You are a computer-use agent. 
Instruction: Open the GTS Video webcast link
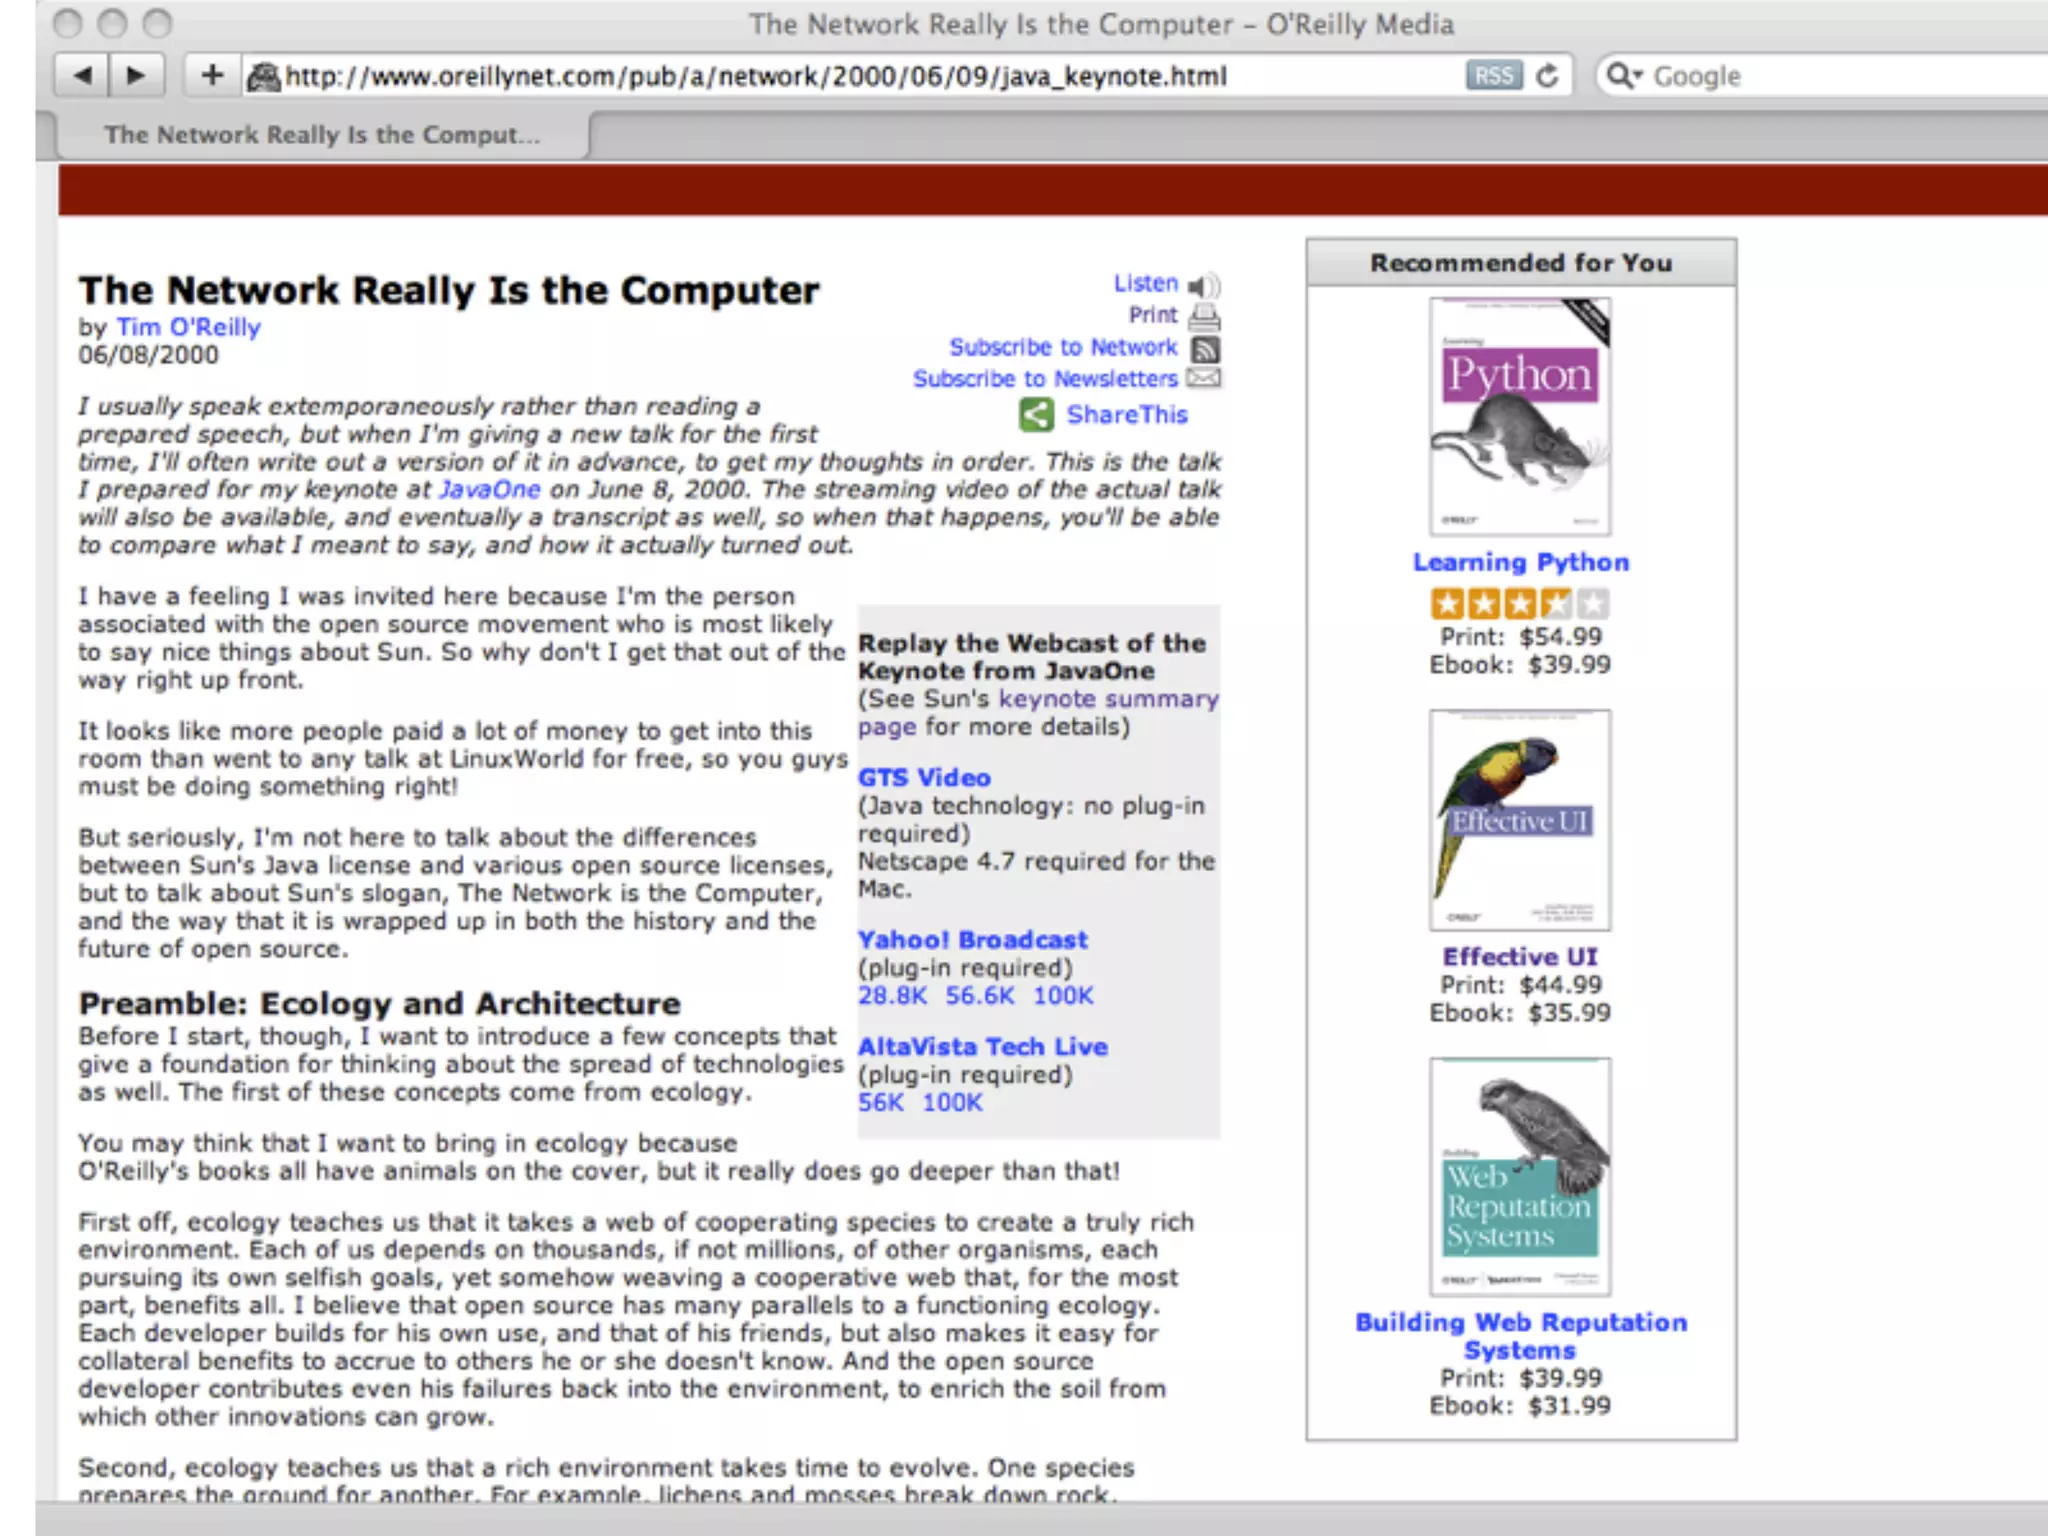click(x=924, y=777)
